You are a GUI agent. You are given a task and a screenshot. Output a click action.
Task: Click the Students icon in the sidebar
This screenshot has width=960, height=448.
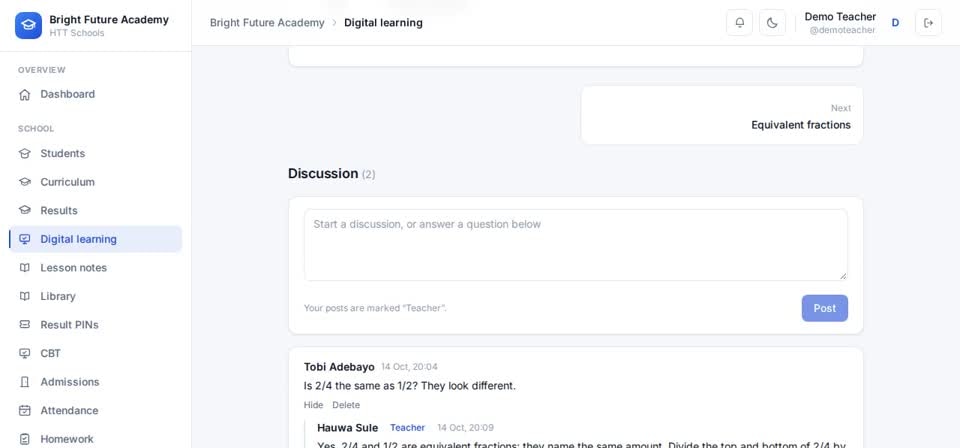click(24, 154)
